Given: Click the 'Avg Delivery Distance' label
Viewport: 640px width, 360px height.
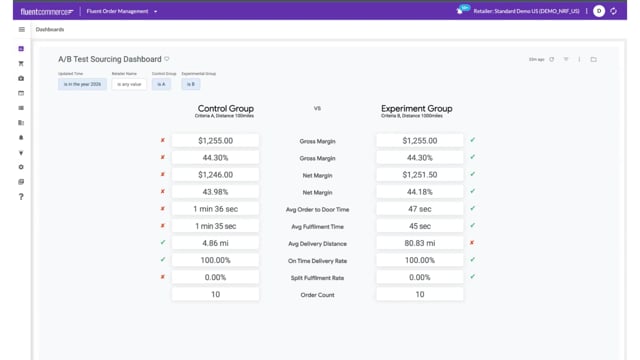Looking at the screenshot, I should (x=317, y=244).
